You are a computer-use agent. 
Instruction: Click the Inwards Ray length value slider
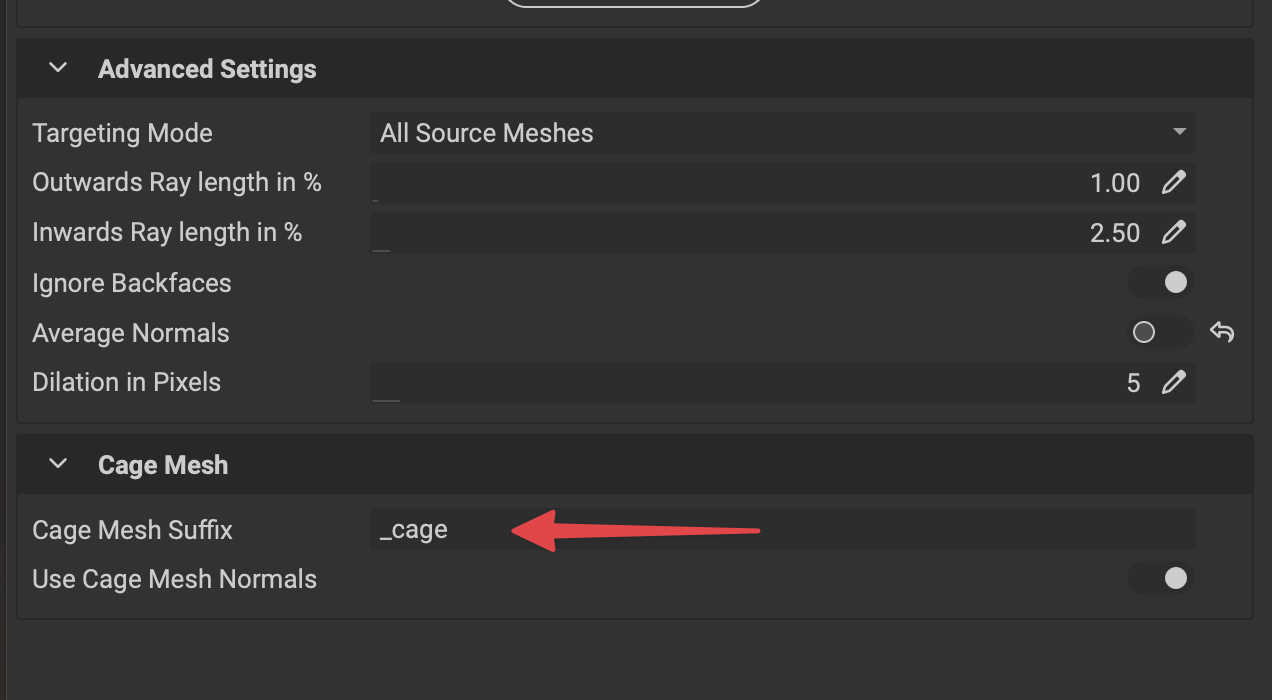[760, 233]
